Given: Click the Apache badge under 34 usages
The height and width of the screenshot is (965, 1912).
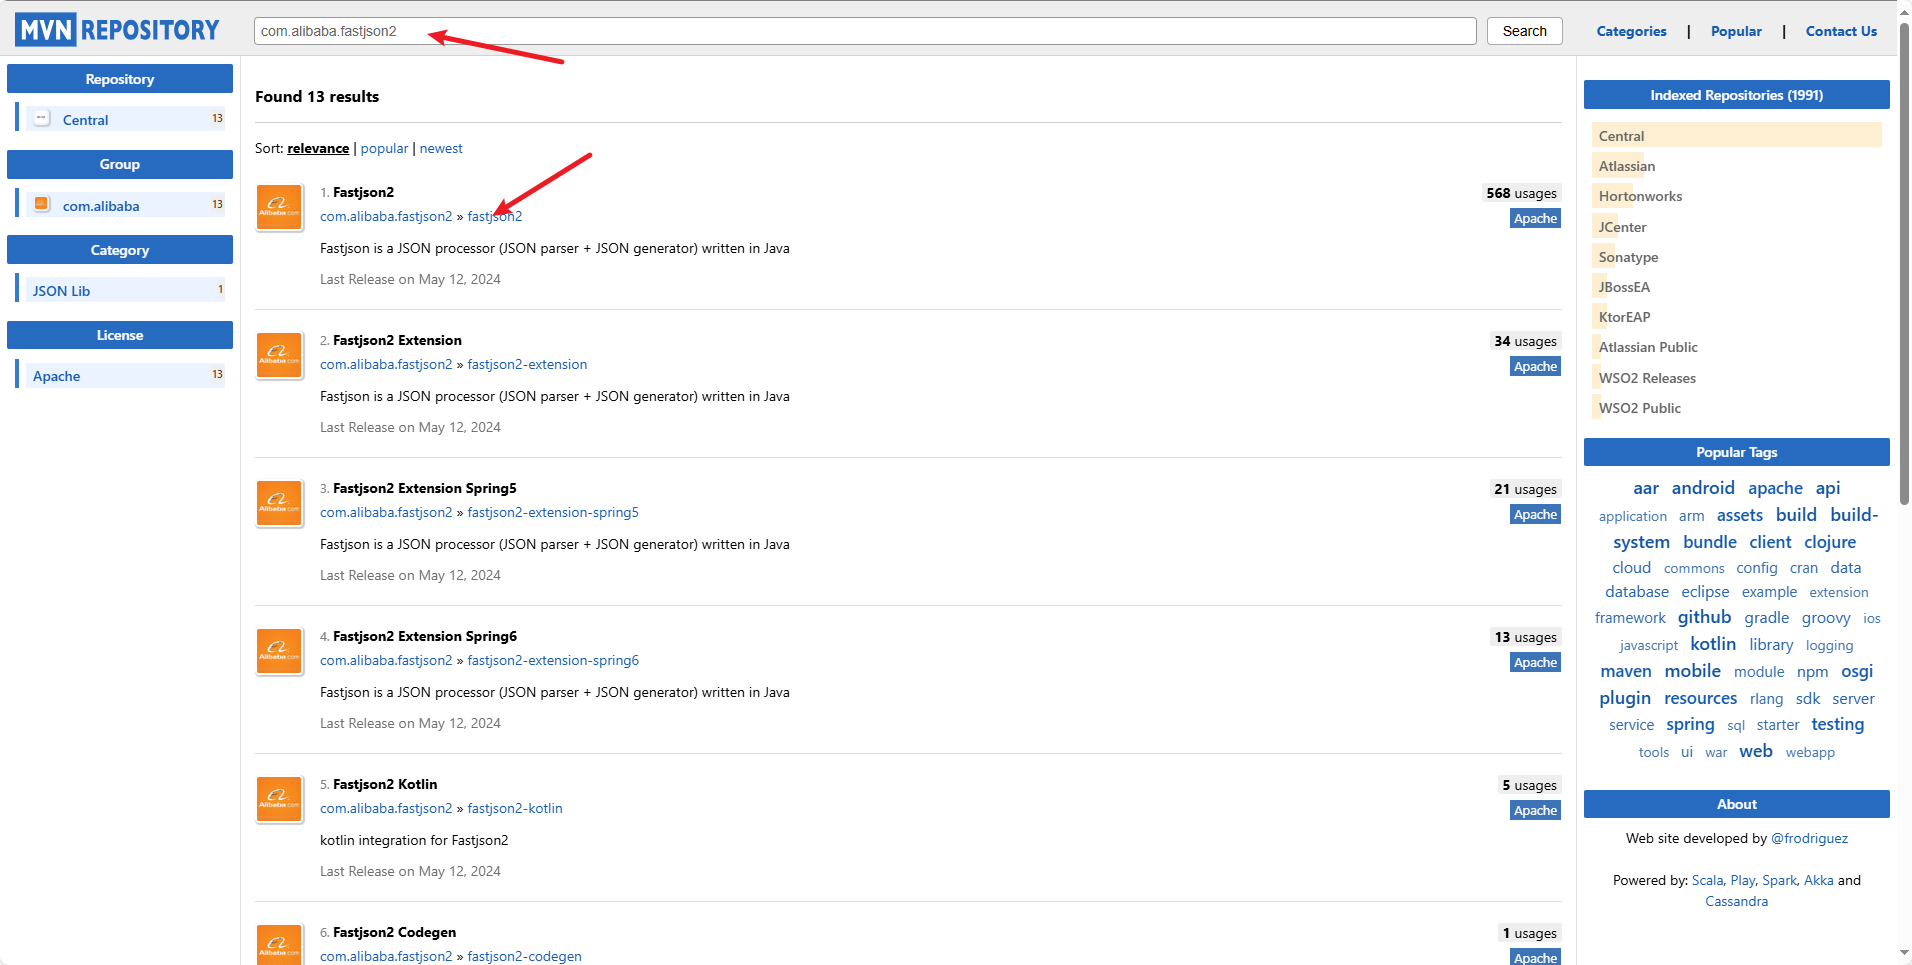Looking at the screenshot, I should point(1535,366).
